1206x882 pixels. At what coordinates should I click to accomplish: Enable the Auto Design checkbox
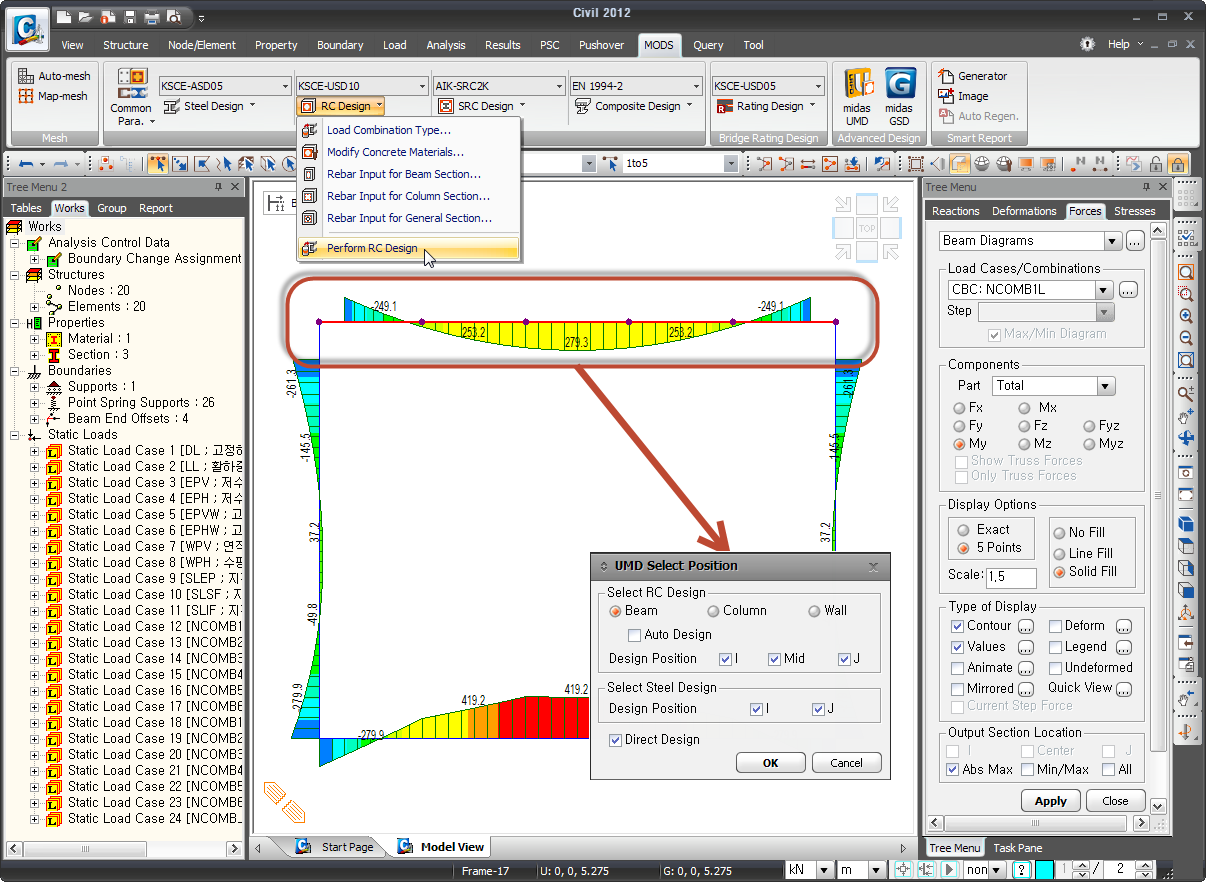tap(634, 635)
